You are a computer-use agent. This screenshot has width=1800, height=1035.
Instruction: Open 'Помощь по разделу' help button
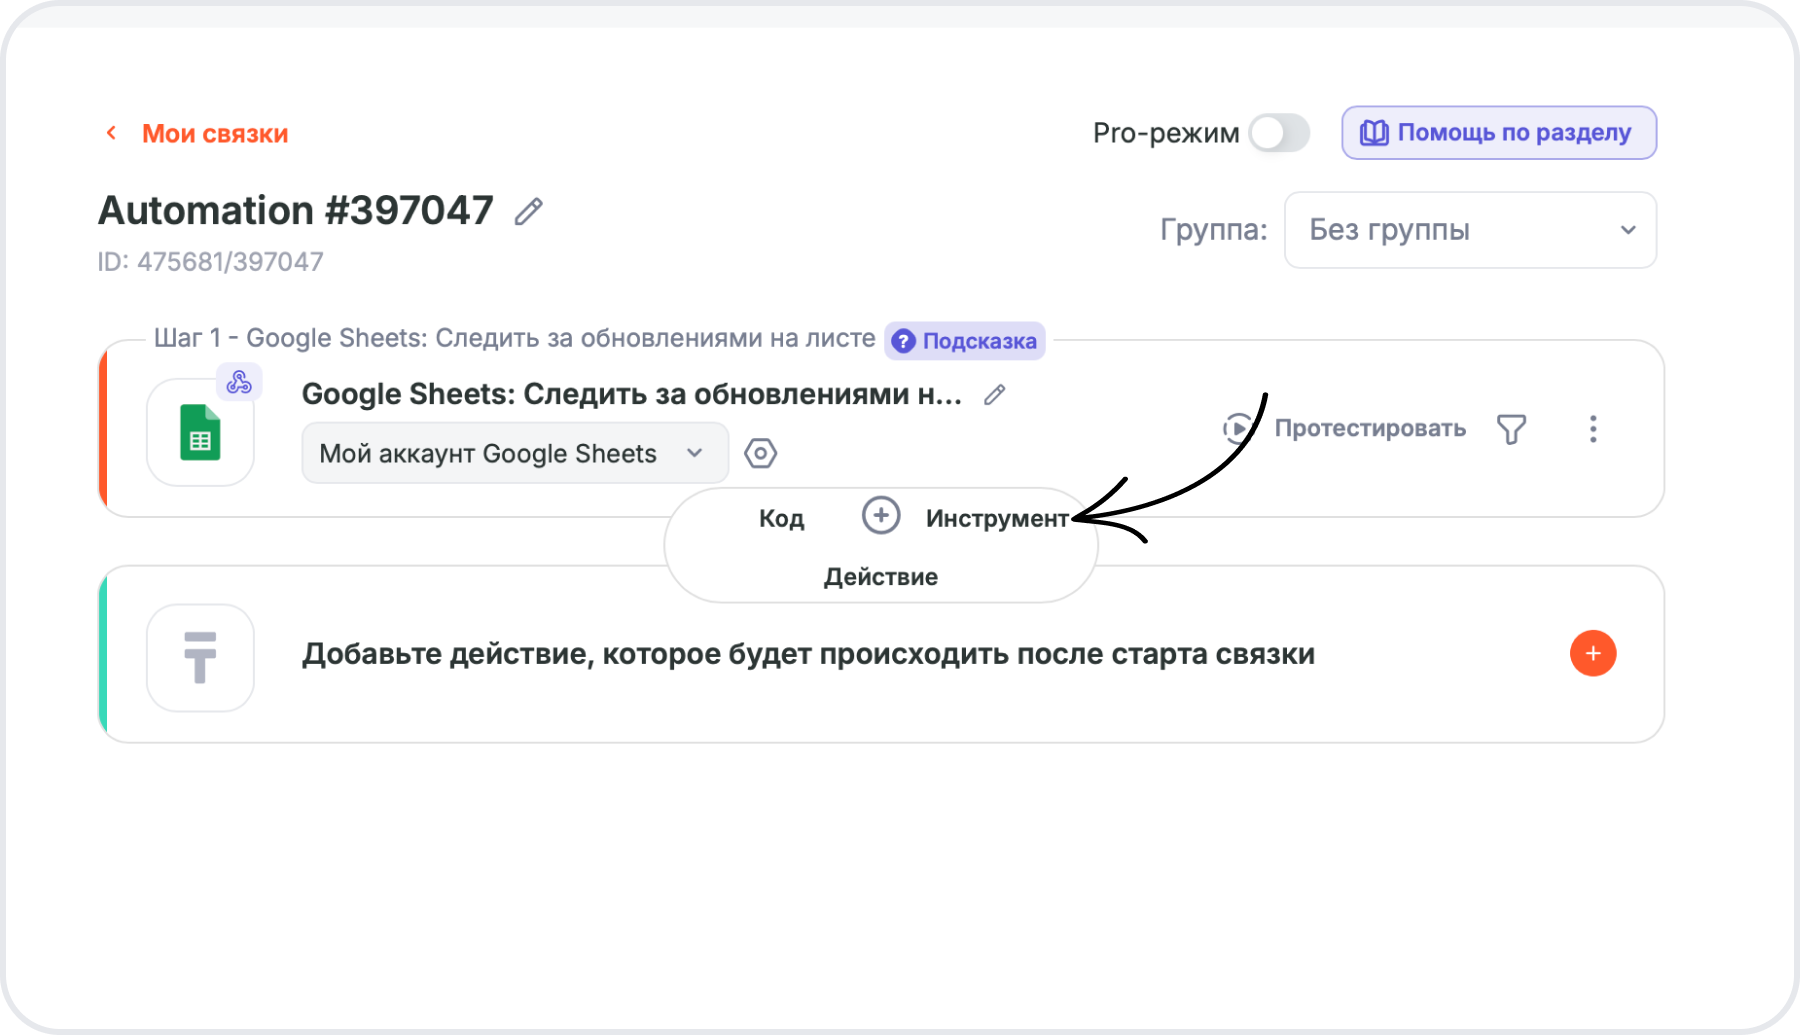pyautogui.click(x=1498, y=133)
